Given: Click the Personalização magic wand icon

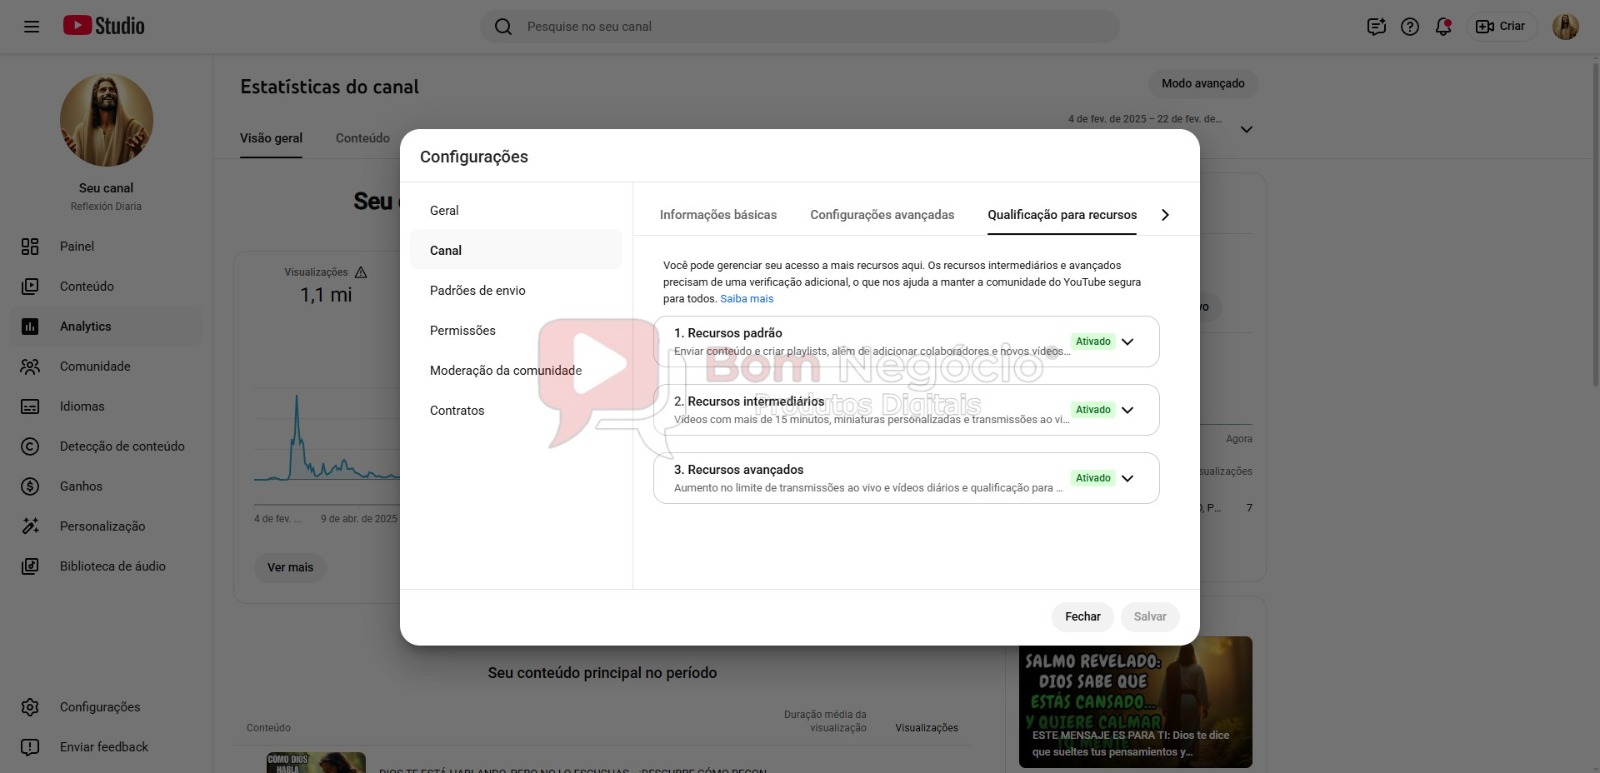Looking at the screenshot, I should pos(30,526).
